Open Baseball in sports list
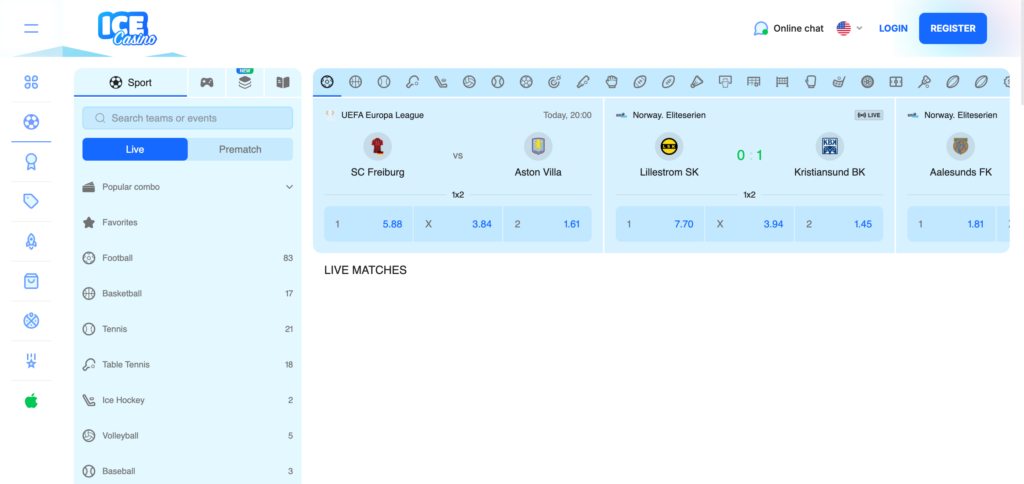This screenshot has width=1024, height=484. click(187, 471)
